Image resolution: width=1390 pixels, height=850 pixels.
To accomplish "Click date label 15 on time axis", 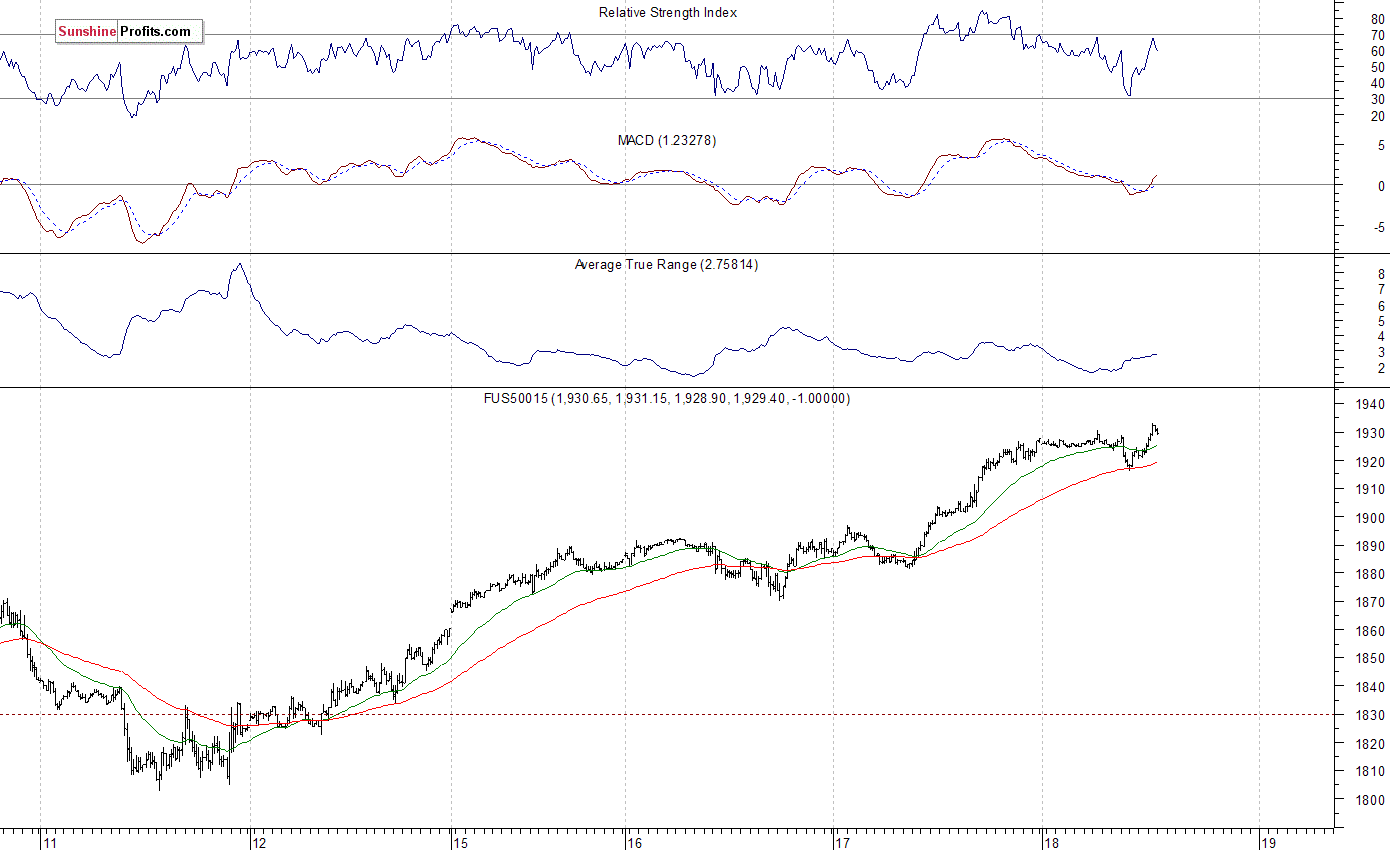I will tap(461, 842).
